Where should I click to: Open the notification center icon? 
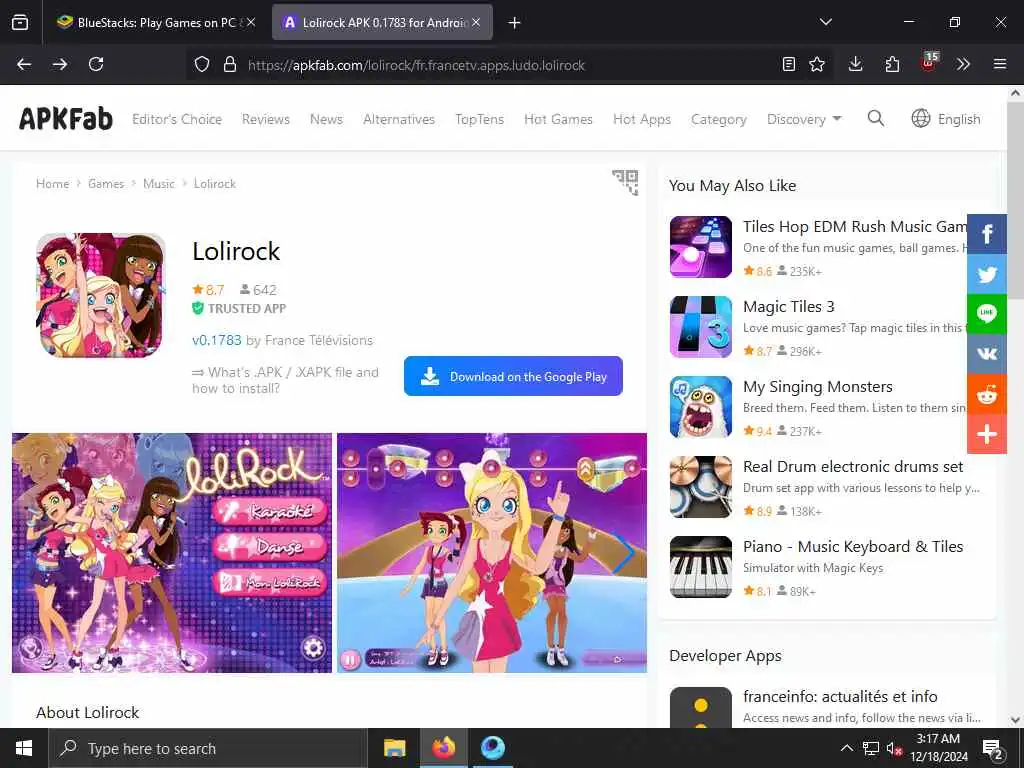[993, 748]
